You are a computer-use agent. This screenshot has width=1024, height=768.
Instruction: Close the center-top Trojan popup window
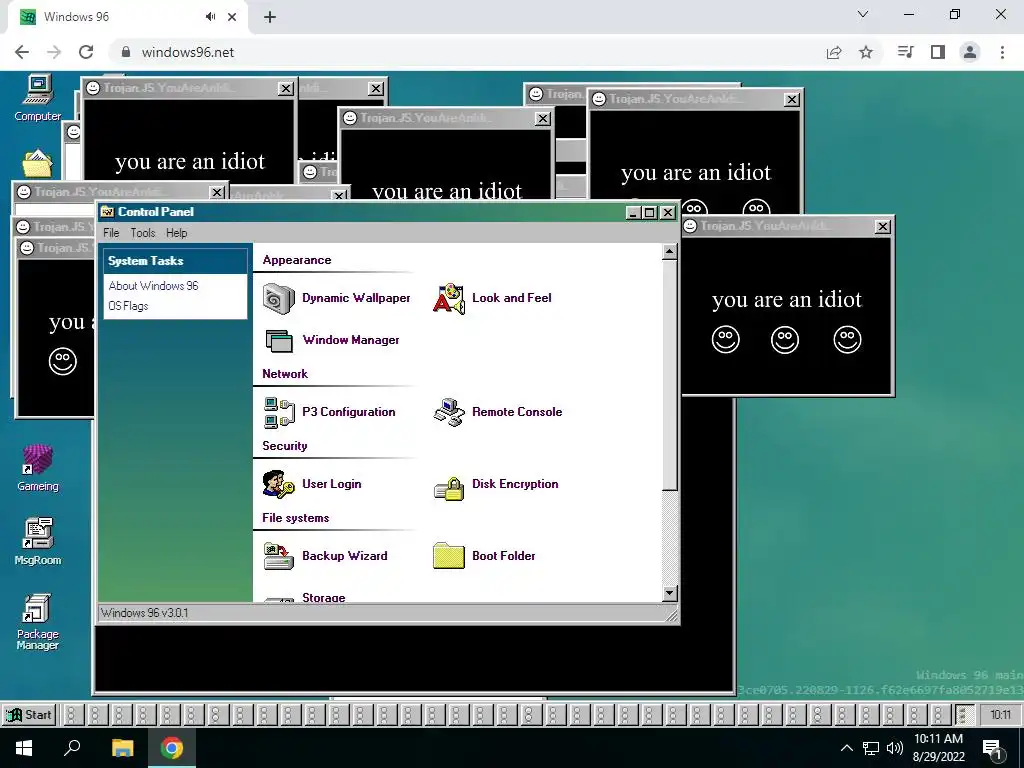point(543,119)
